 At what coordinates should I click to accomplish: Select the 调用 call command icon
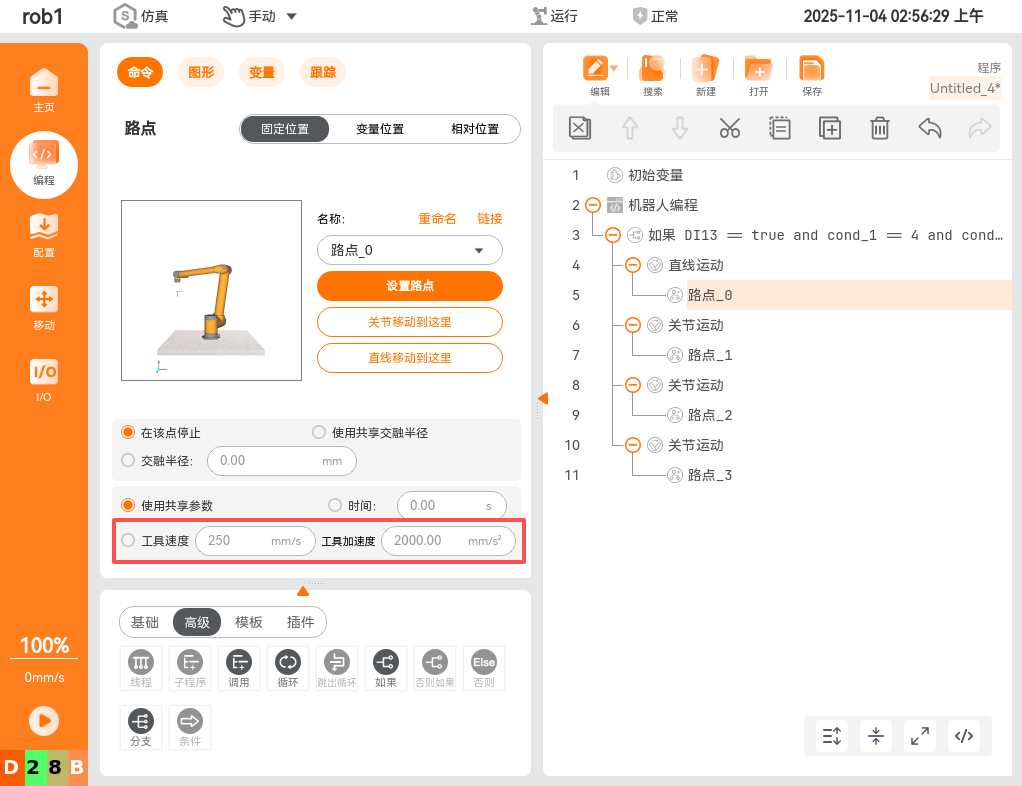tap(238, 667)
